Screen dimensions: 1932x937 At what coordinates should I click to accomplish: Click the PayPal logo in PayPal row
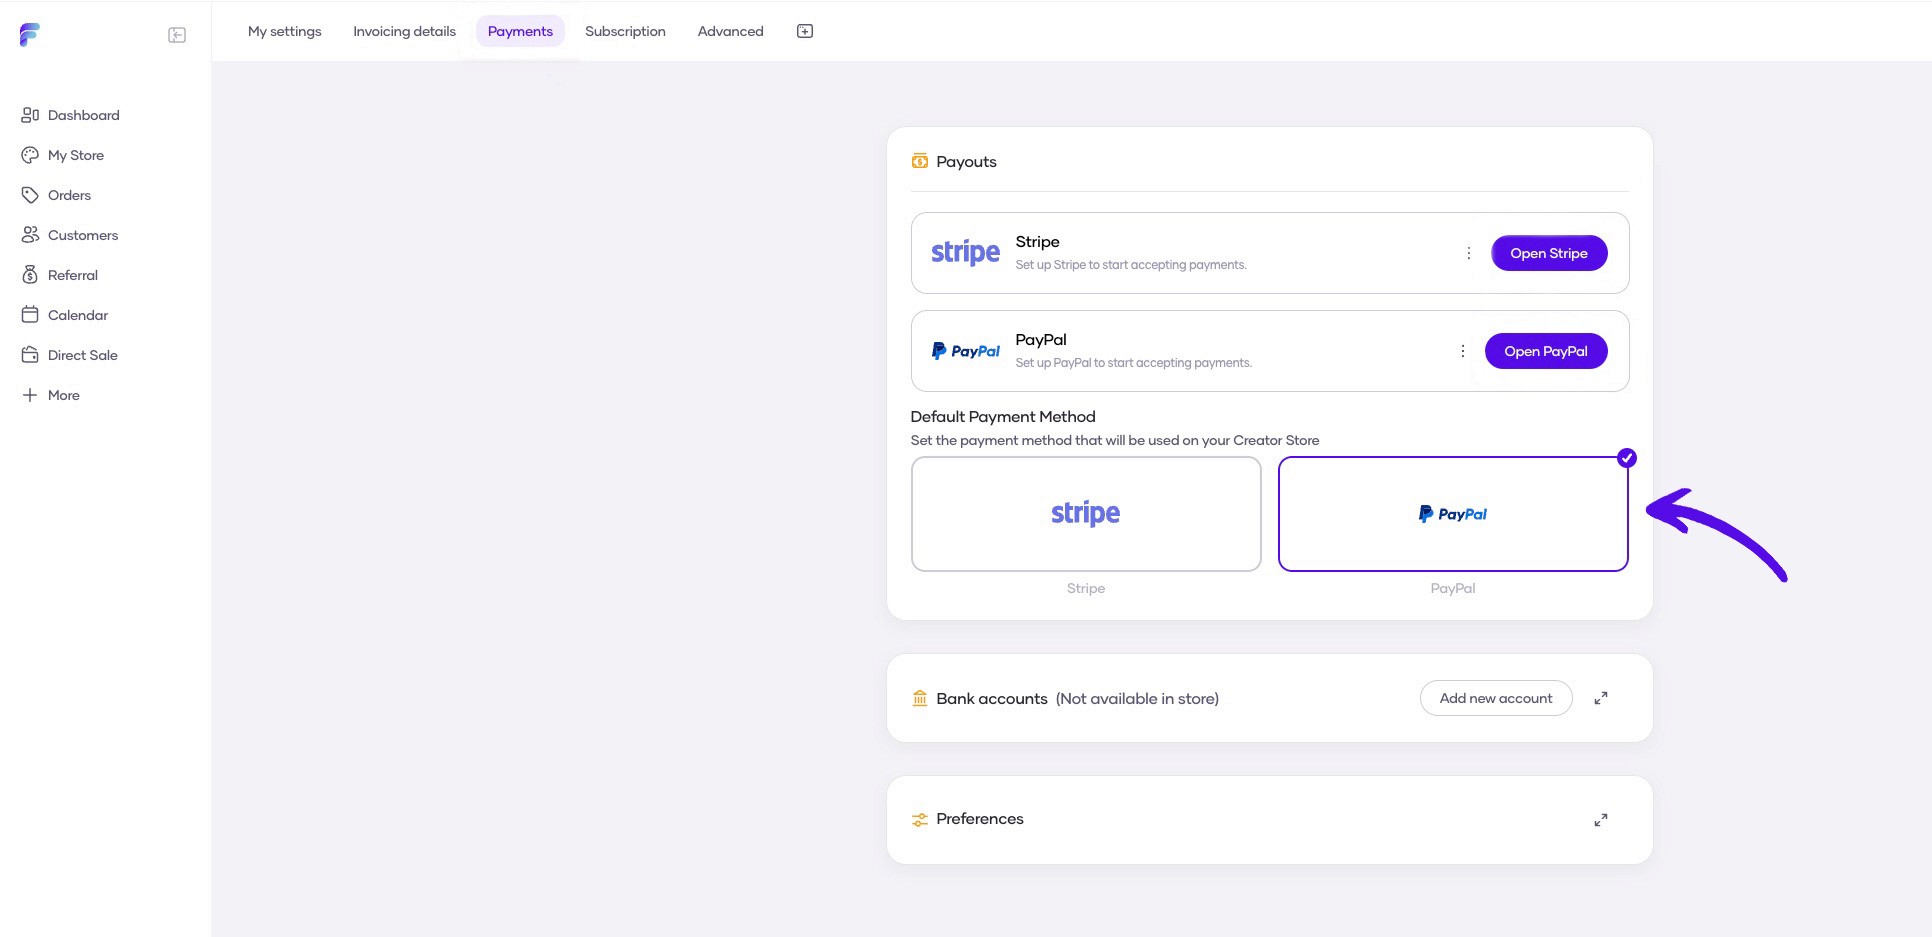[965, 351]
